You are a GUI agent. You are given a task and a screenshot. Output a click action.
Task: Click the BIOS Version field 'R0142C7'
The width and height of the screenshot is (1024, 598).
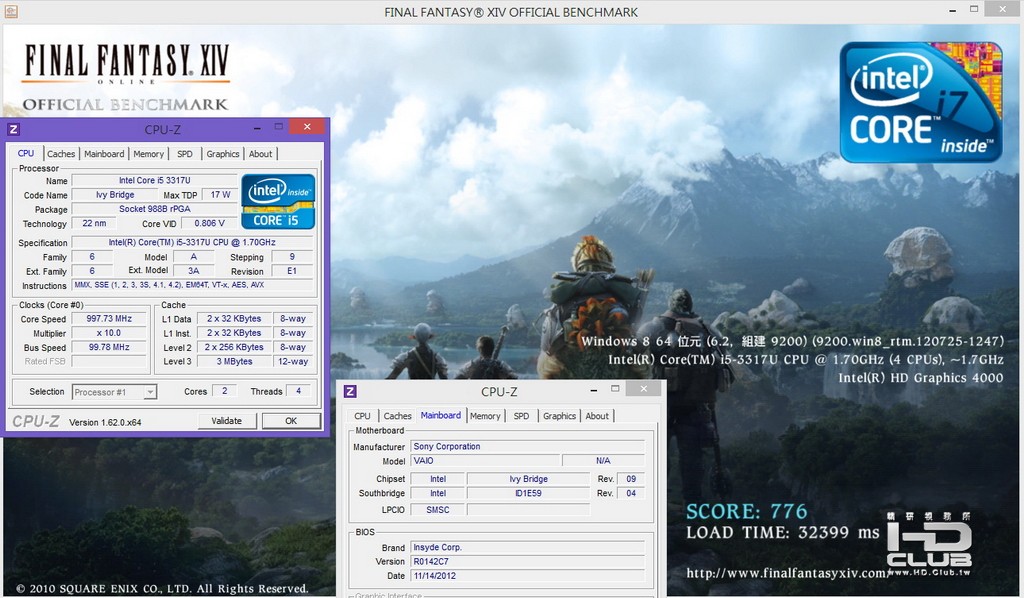pyautogui.click(x=528, y=561)
